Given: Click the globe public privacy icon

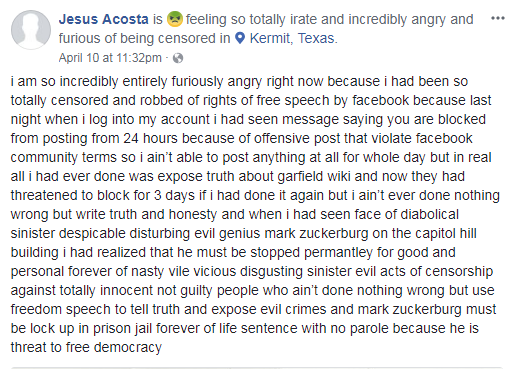Looking at the screenshot, I should [x=178, y=58].
